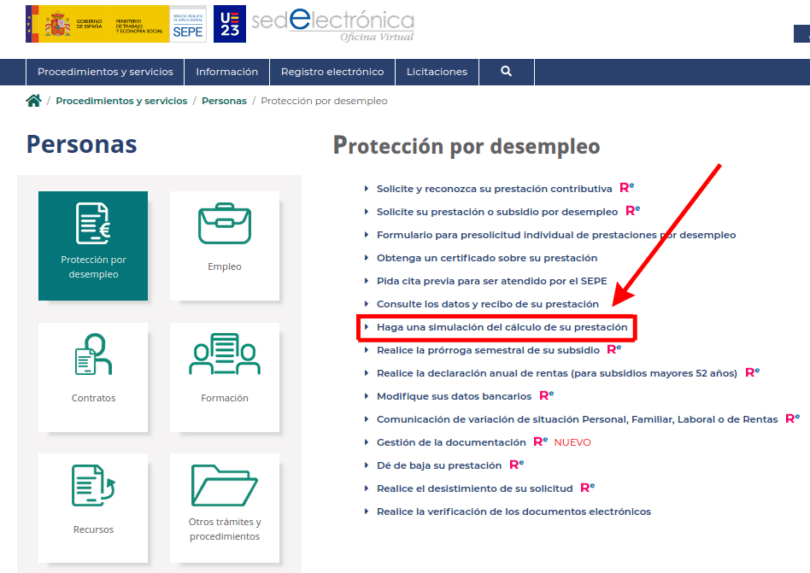Open Registro electrónico menu
This screenshot has width=810, height=573.
[332, 72]
